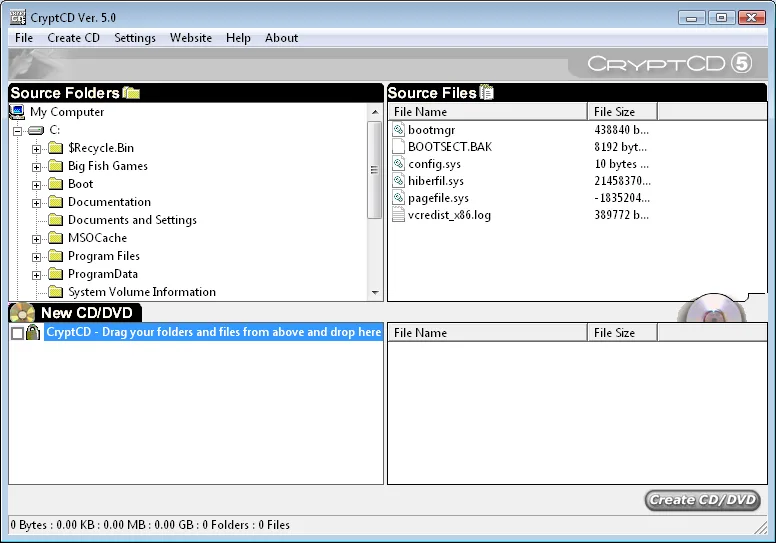Screen dimensions: 776x543
Task: Click the Source Folders vertical scrollbar thumb
Action: point(375,170)
